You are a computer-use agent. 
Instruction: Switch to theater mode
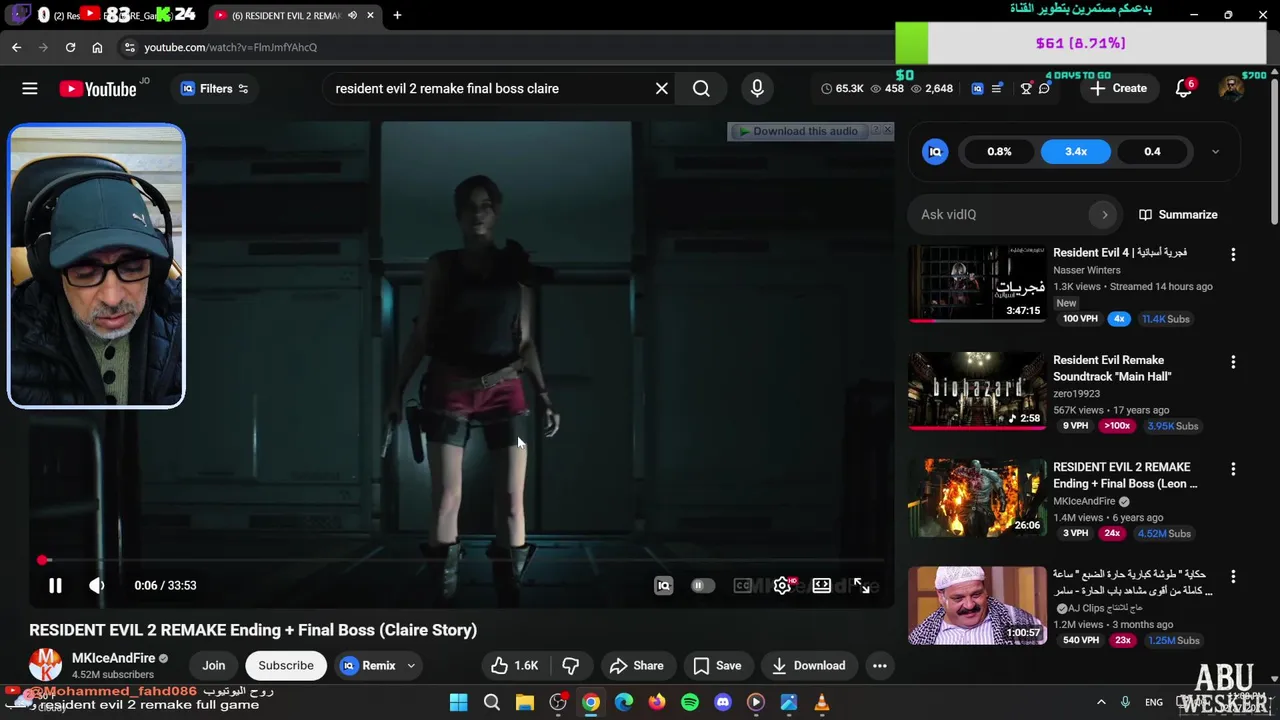(x=821, y=586)
